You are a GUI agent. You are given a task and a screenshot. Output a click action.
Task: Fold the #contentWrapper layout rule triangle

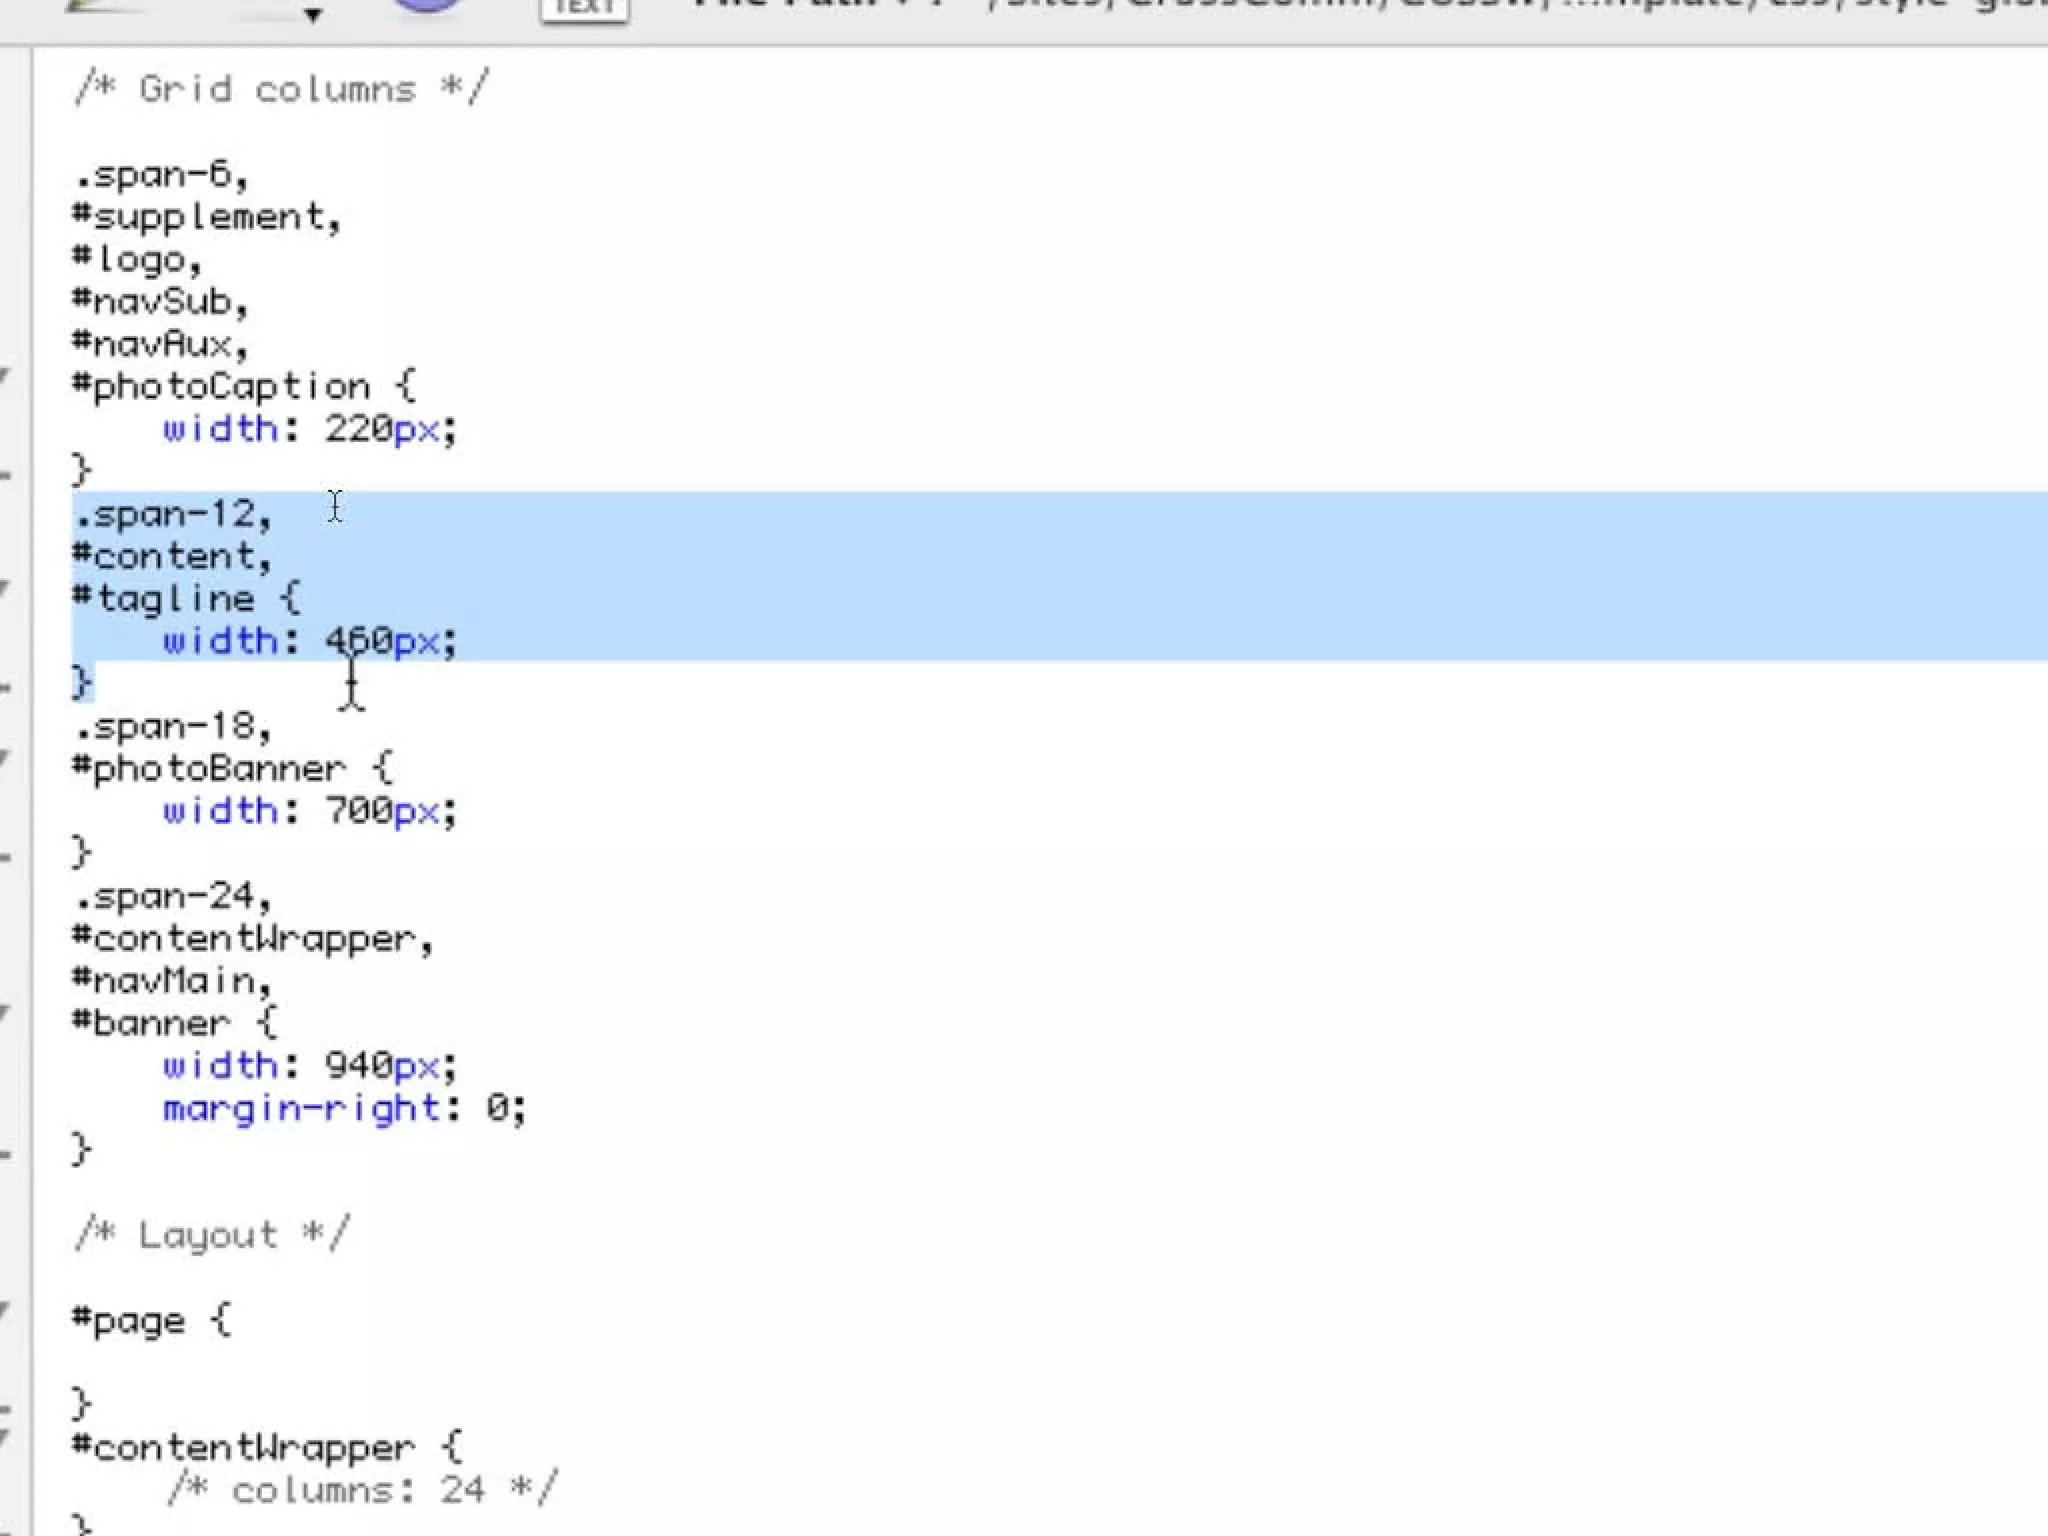pos(5,1439)
